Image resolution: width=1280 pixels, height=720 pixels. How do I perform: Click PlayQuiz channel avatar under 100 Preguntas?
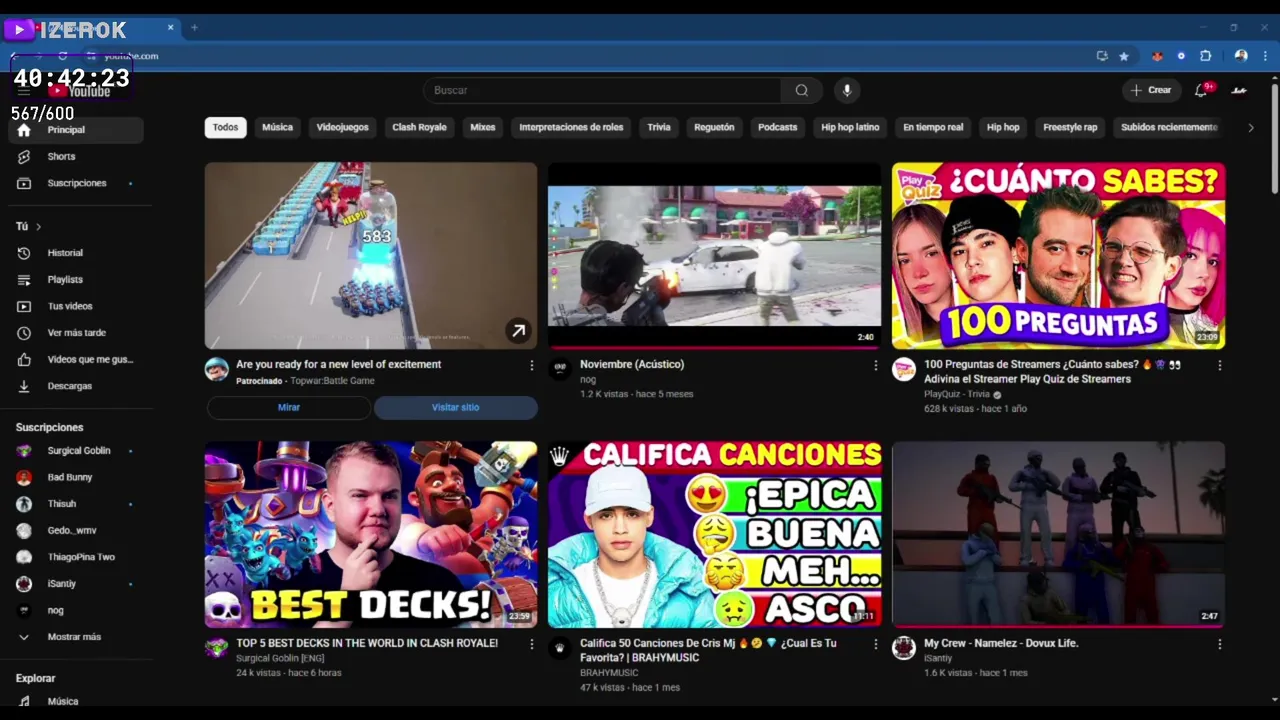[x=904, y=370]
